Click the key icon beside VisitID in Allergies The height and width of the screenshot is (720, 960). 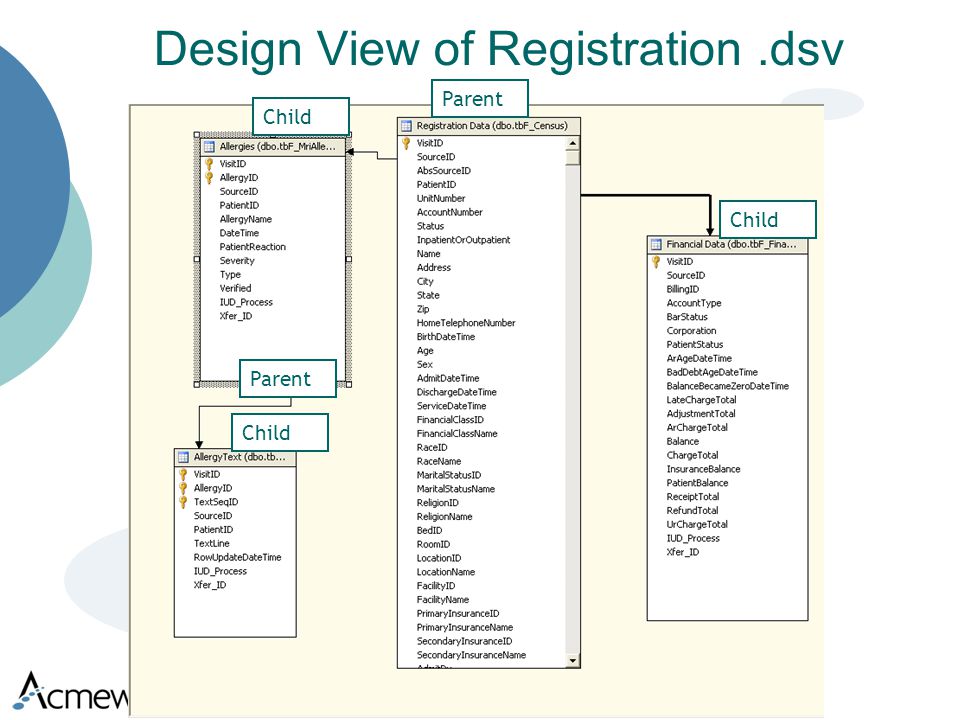[x=209, y=164]
